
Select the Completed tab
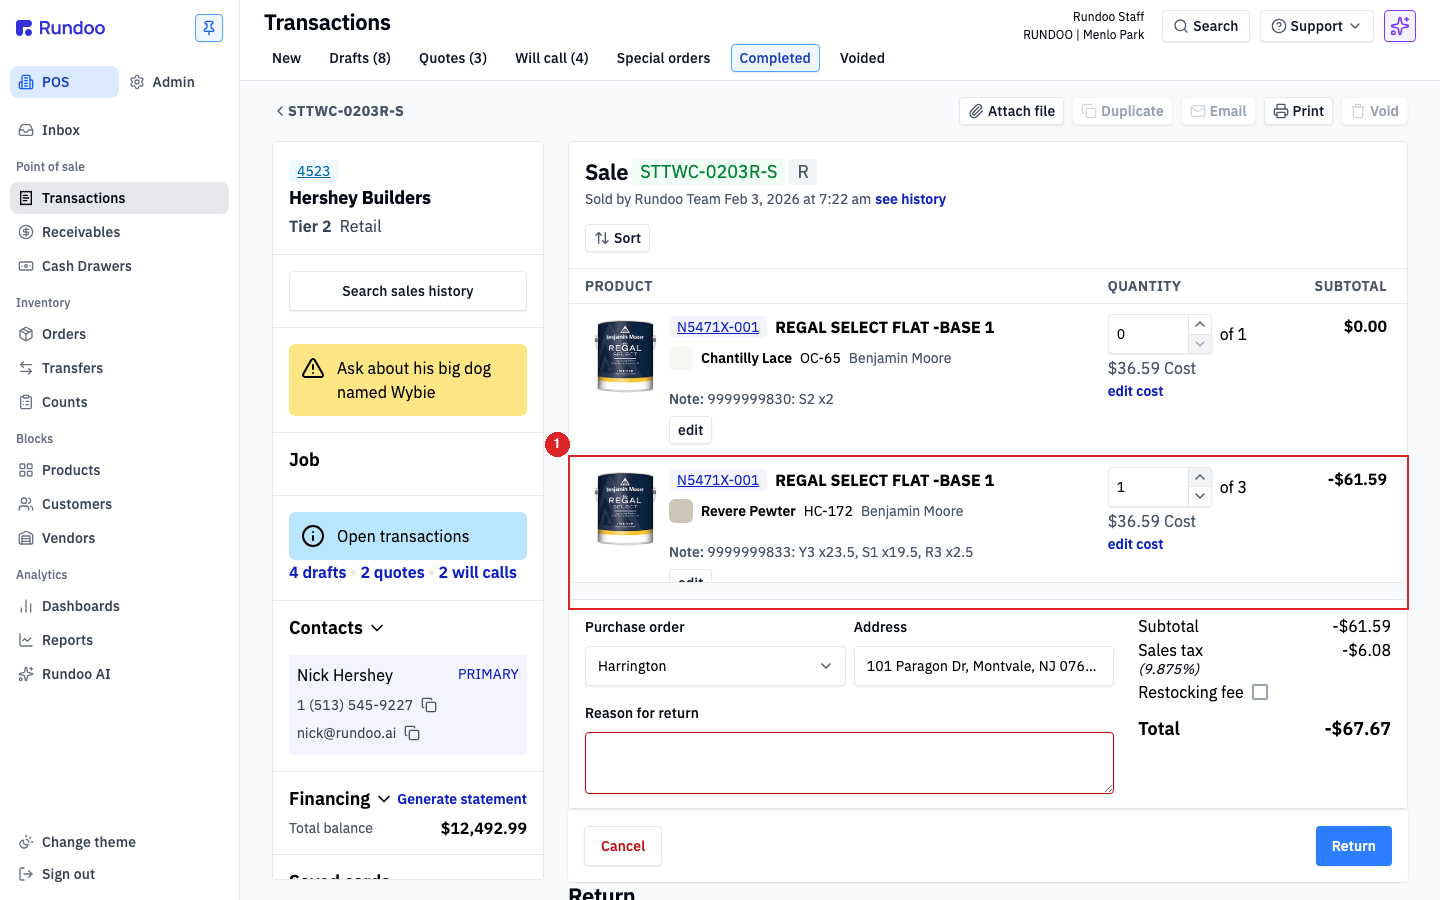click(x=775, y=58)
